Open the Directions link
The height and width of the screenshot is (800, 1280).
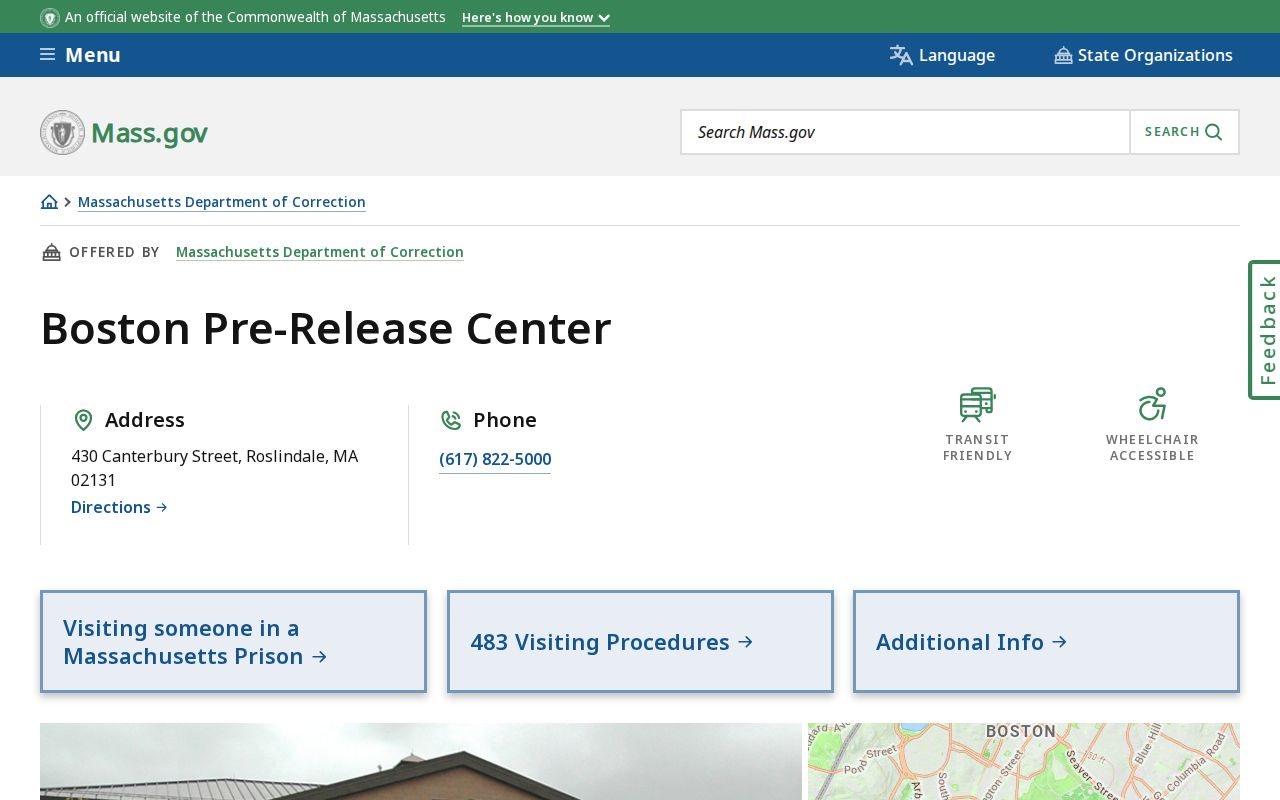[x=119, y=507]
